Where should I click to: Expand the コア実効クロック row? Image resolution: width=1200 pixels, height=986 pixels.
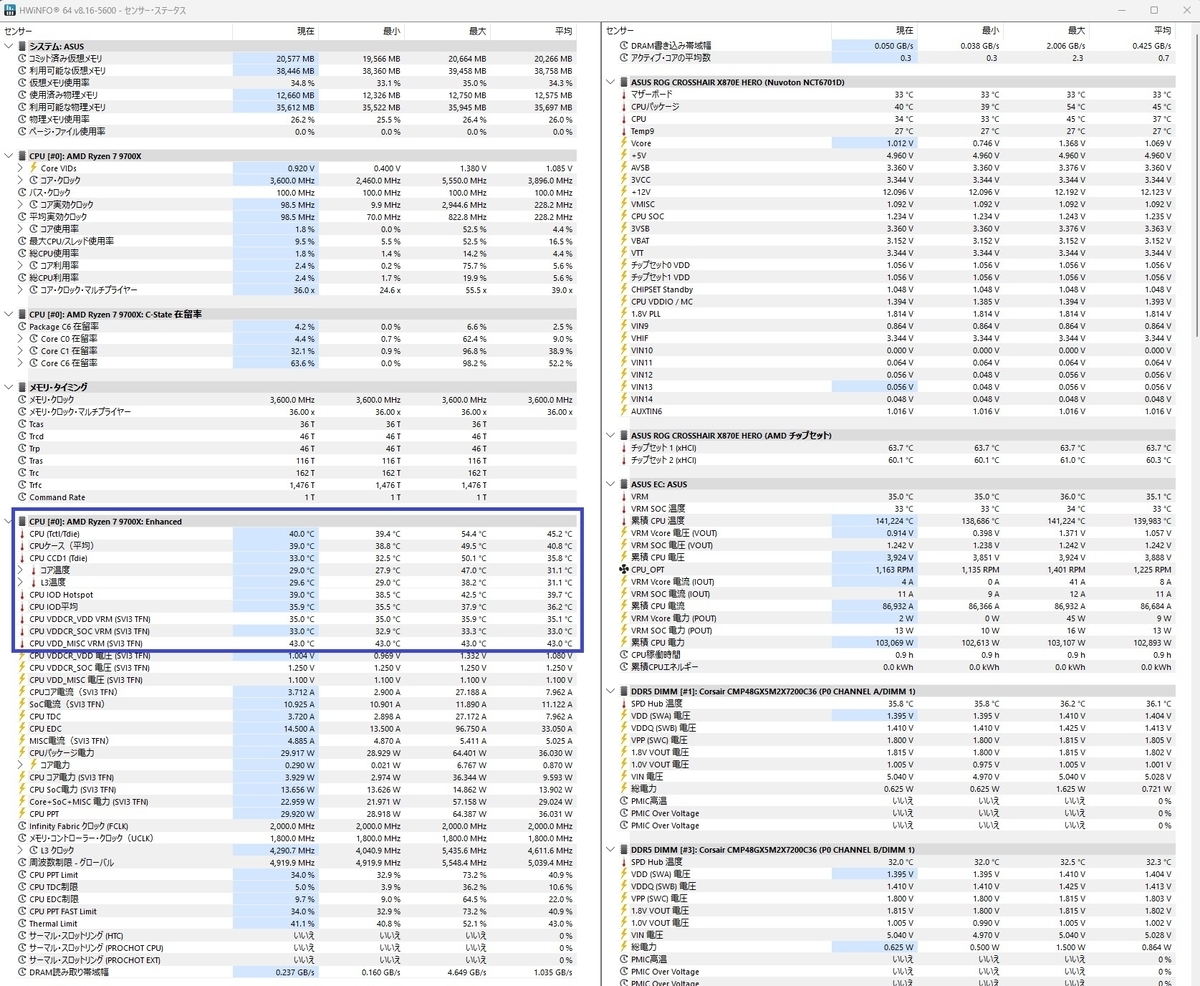(21, 205)
